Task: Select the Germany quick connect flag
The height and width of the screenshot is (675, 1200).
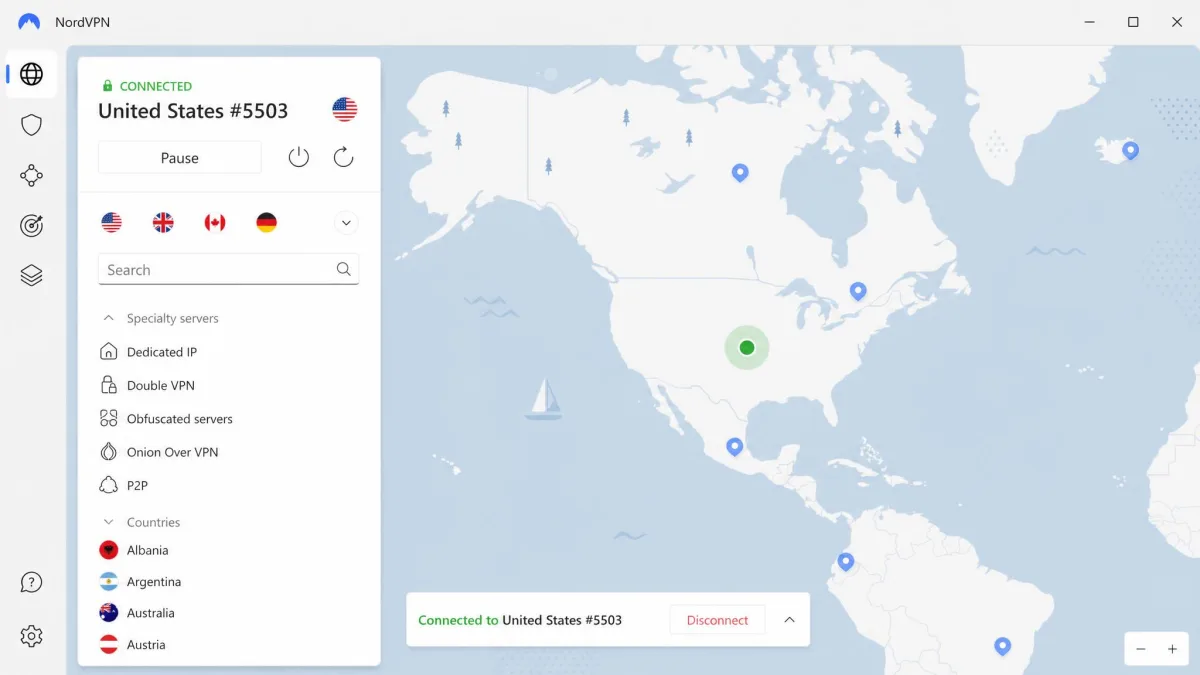Action: 266,223
